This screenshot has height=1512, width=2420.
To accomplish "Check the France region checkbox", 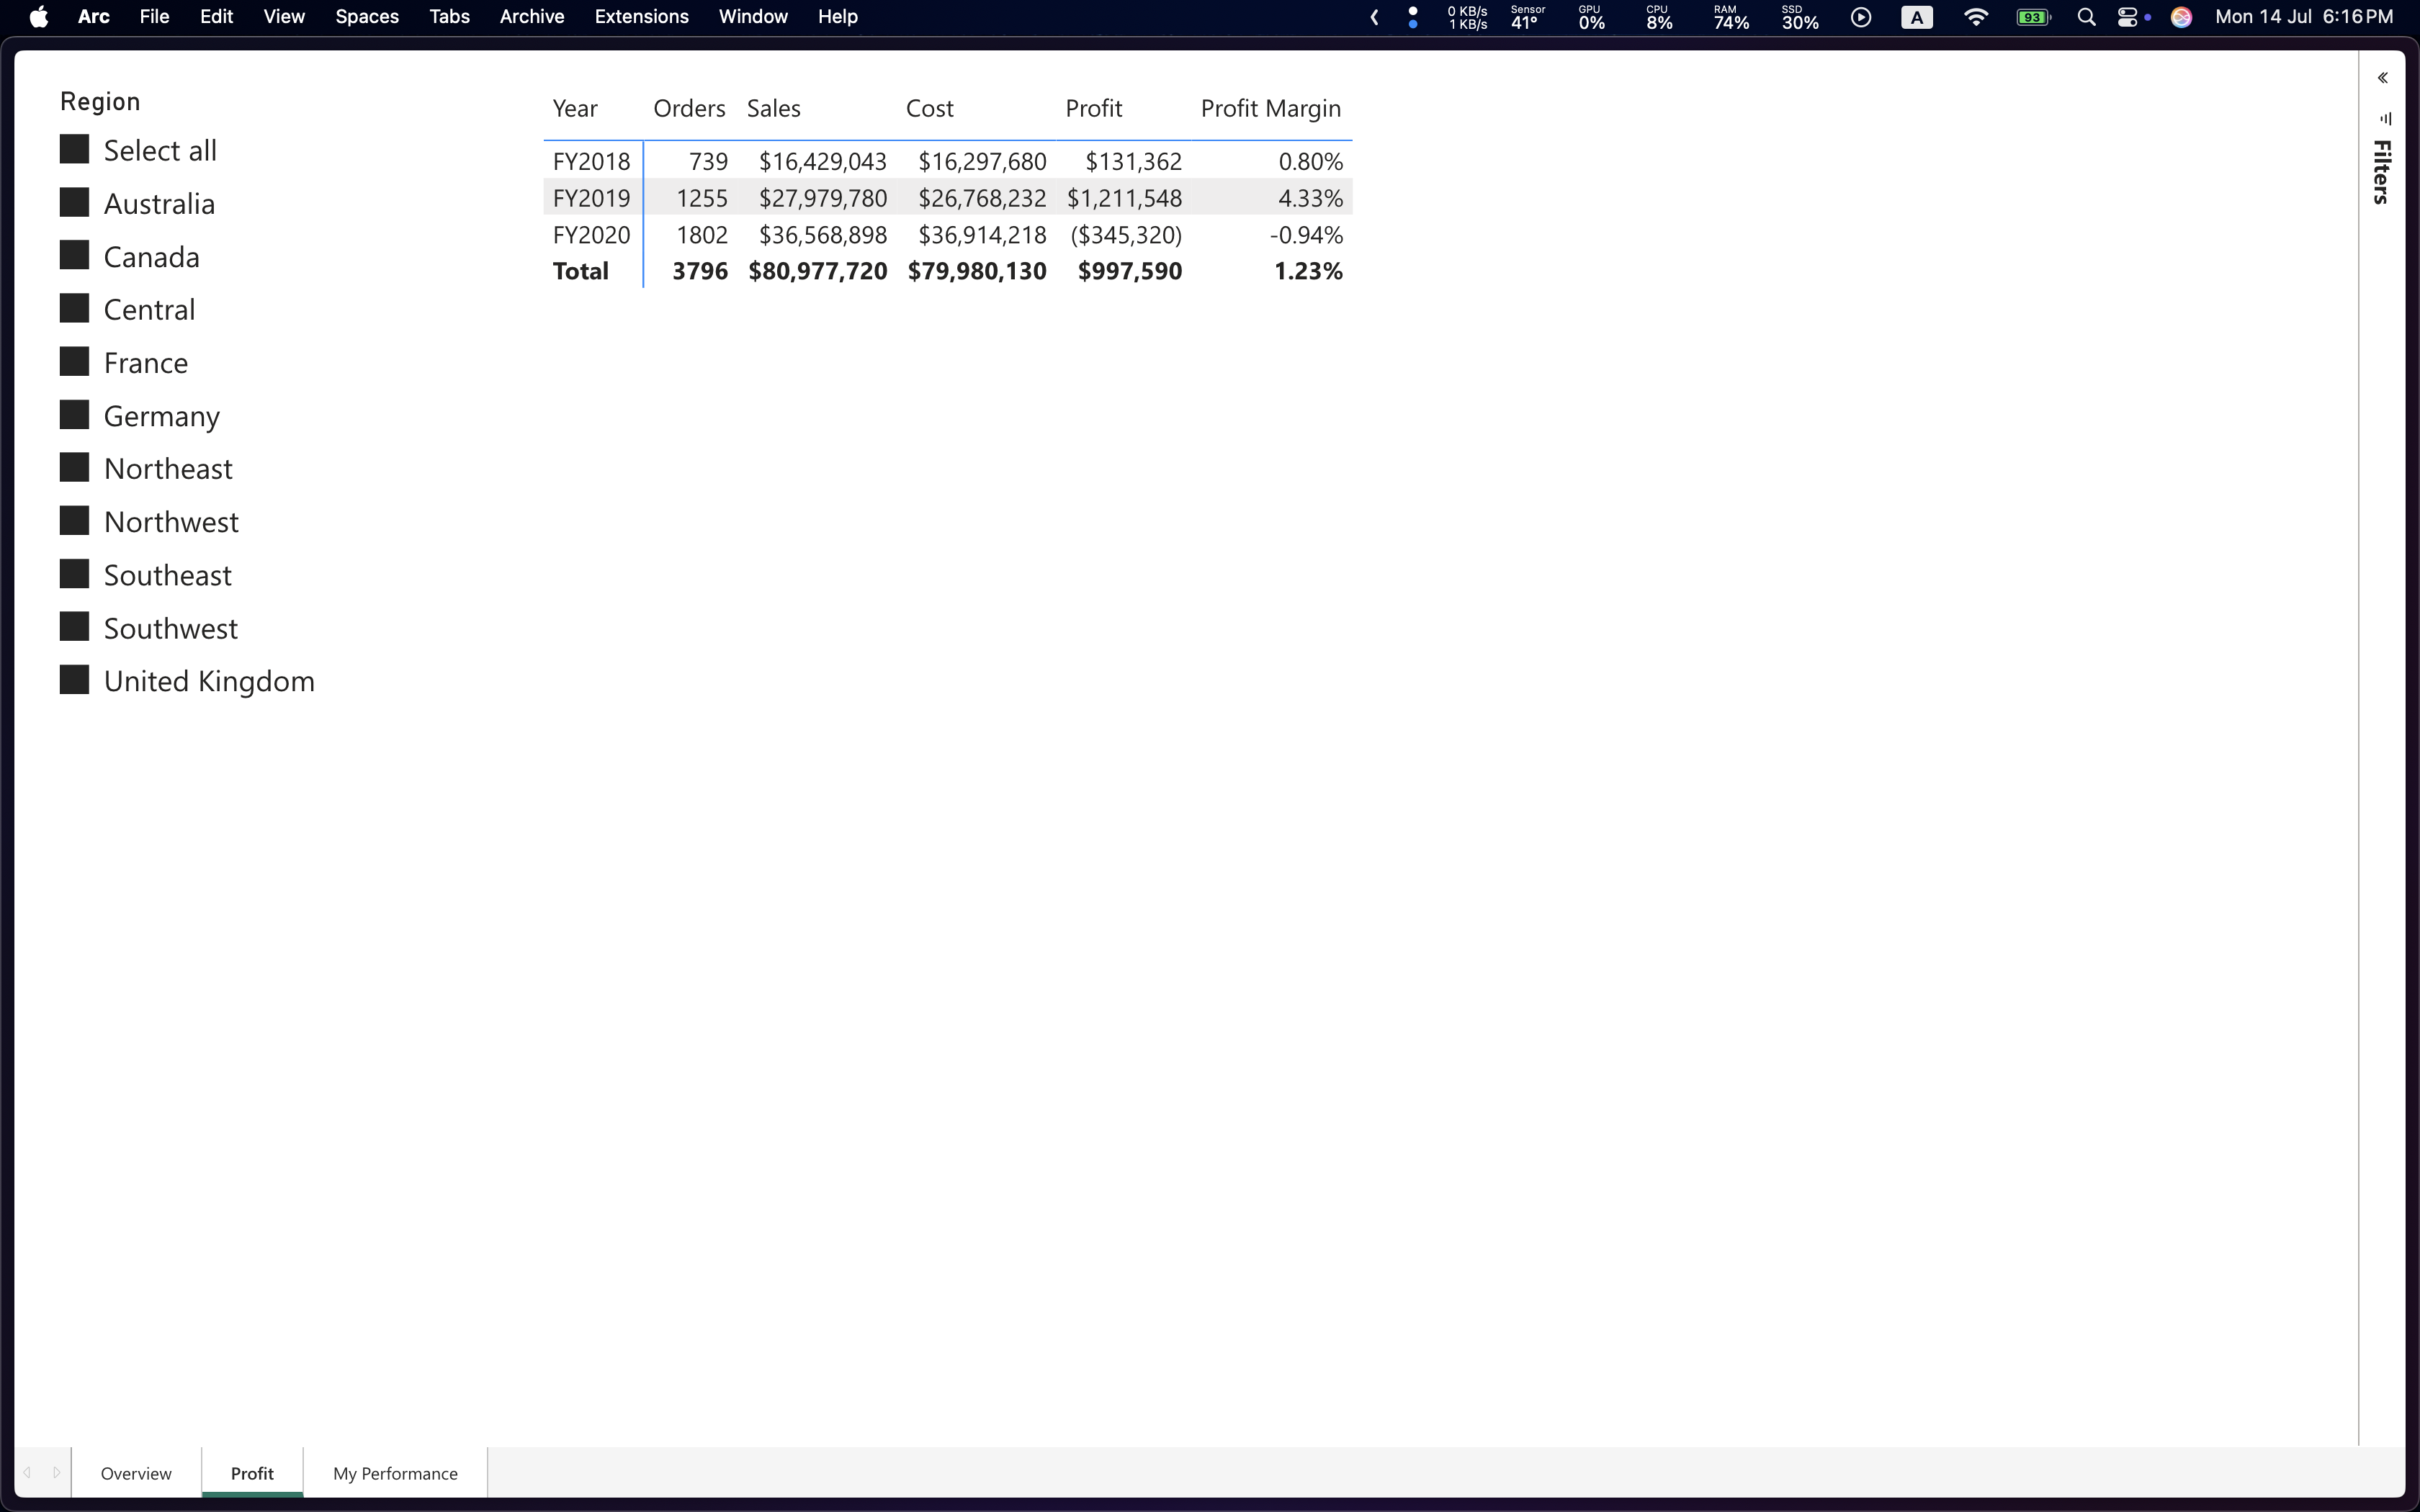I will (x=75, y=361).
